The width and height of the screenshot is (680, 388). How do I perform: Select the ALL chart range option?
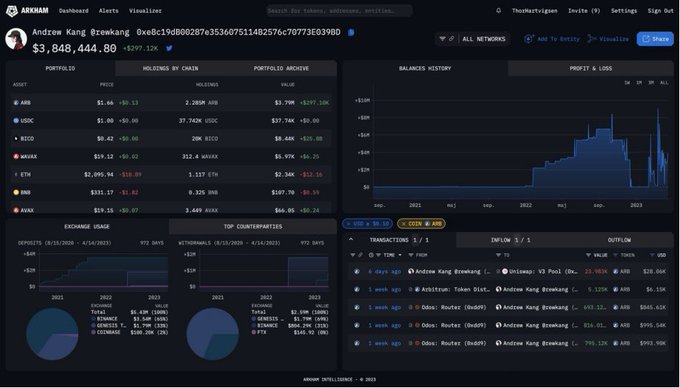tap(664, 83)
